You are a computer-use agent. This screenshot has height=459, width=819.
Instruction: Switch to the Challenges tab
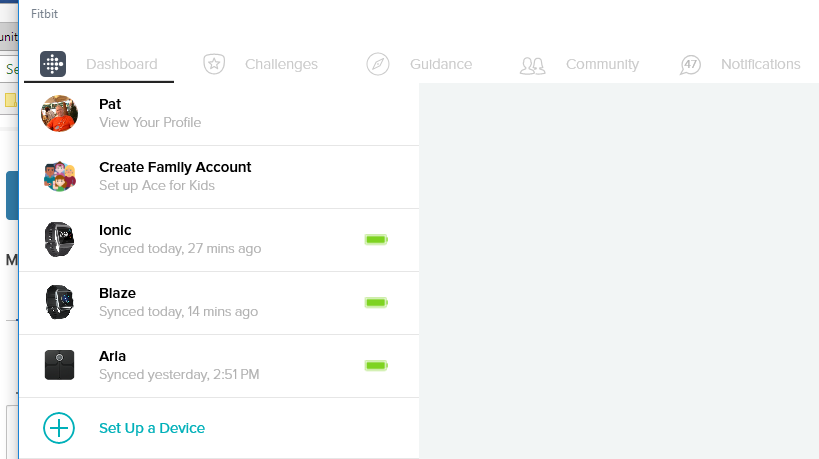[x=281, y=64]
